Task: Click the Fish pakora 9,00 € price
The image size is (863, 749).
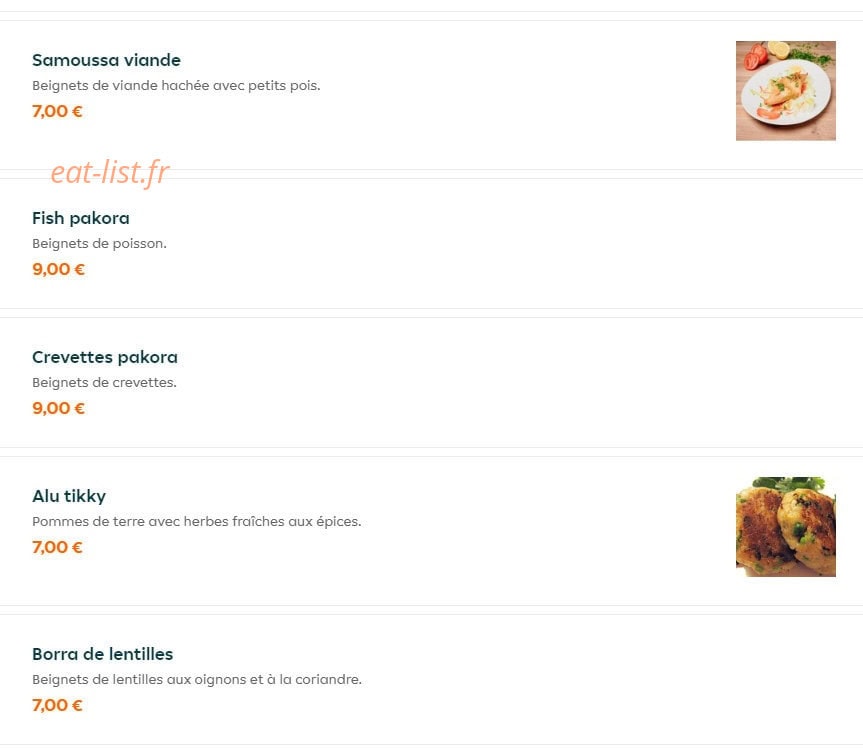Action: 58,269
